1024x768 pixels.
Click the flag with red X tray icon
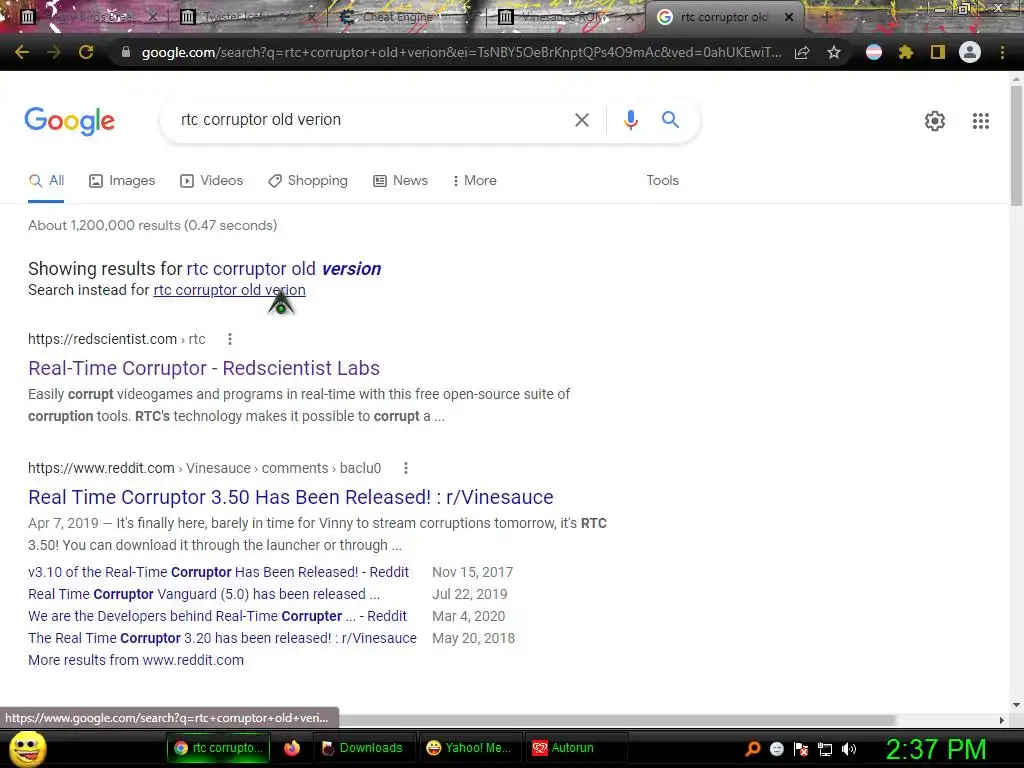(801, 749)
